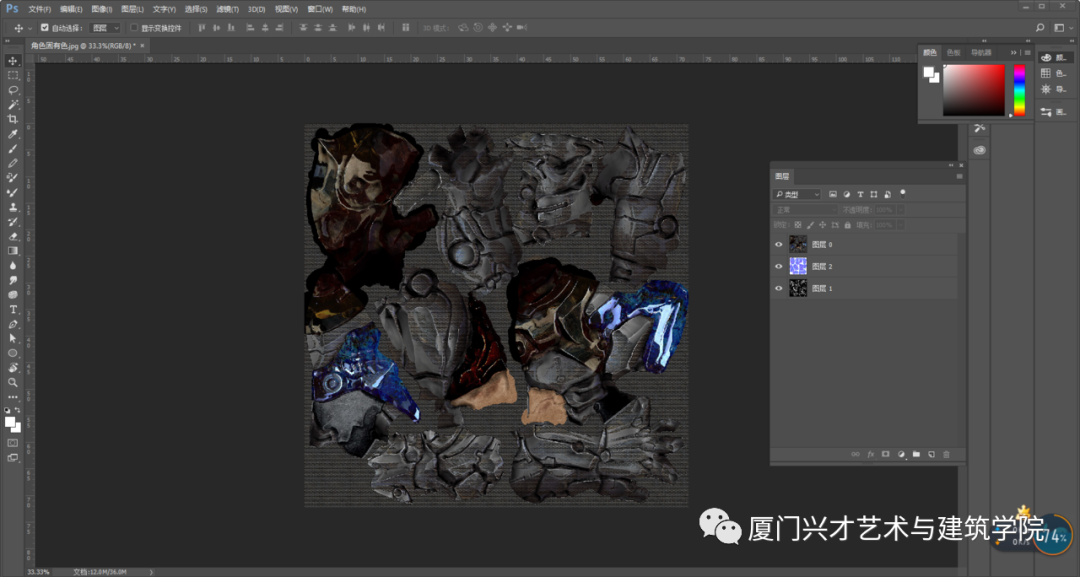
Task: Select the Zoom magnifier tool
Action: pos(12,382)
